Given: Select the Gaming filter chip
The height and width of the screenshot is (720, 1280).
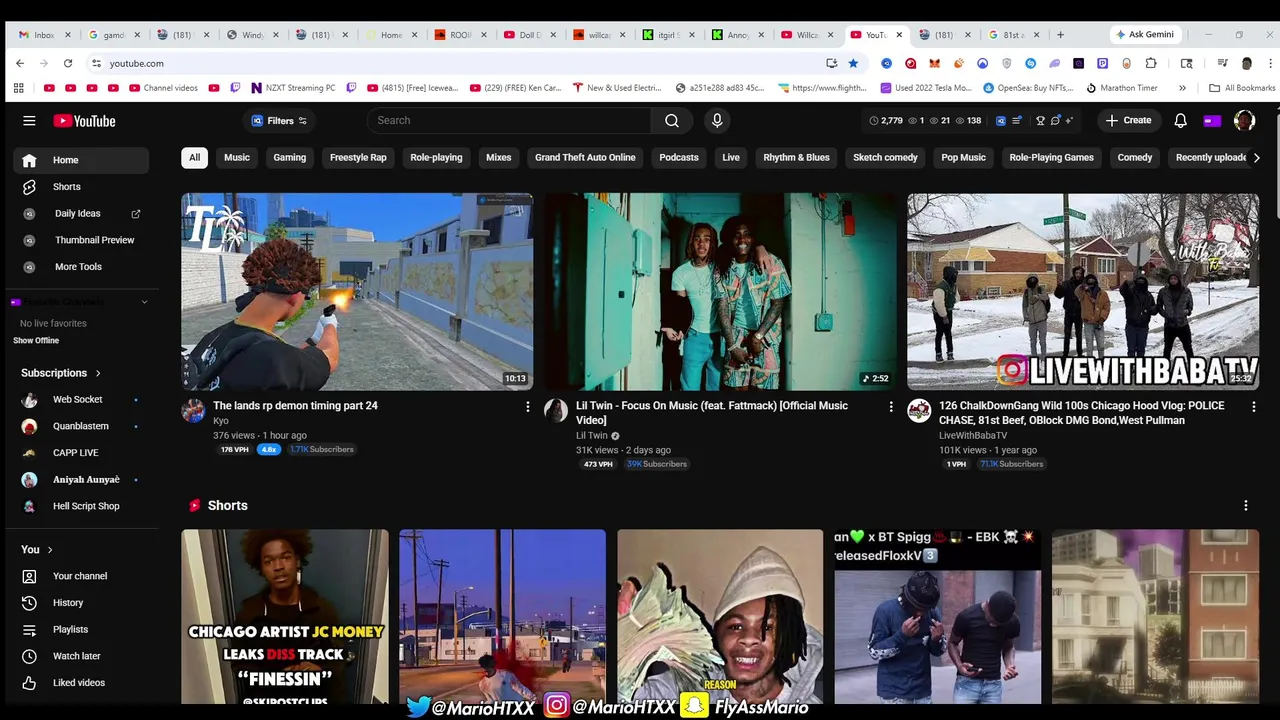Looking at the screenshot, I should [x=290, y=157].
